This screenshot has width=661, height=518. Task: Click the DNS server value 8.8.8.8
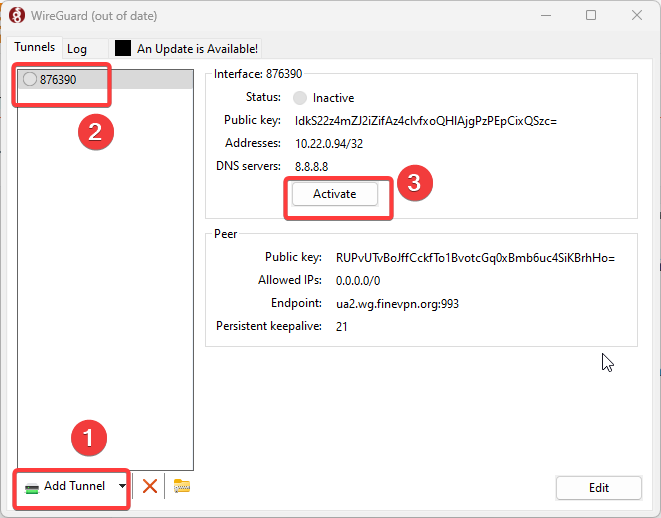point(311,166)
